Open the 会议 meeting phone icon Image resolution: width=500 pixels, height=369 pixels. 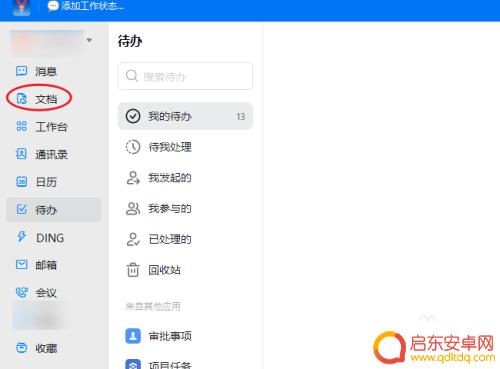(22, 292)
